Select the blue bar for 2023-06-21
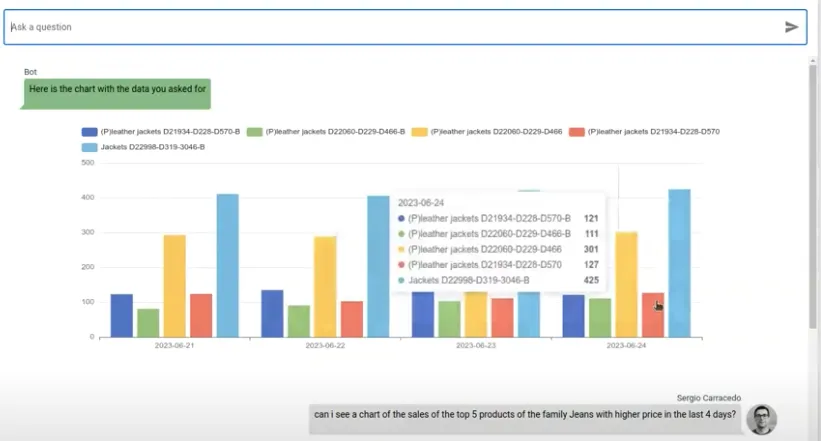Viewport: 821px width, 441px height. click(122, 315)
